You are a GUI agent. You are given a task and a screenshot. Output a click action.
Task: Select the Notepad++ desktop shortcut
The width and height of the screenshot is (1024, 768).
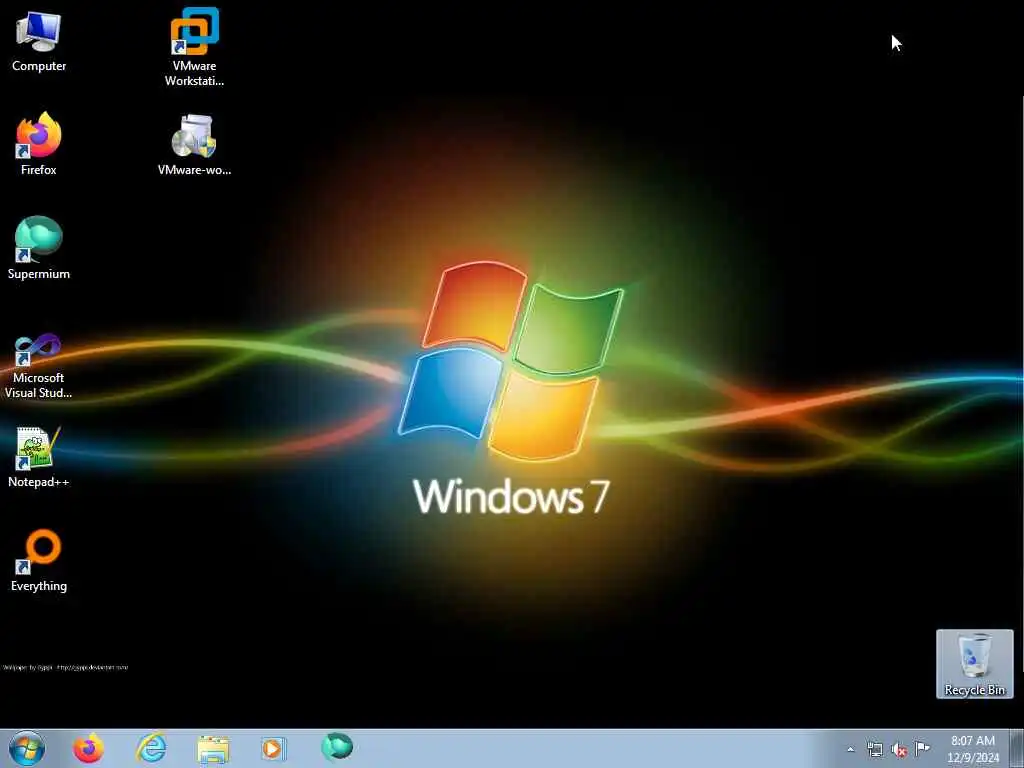click(x=39, y=457)
